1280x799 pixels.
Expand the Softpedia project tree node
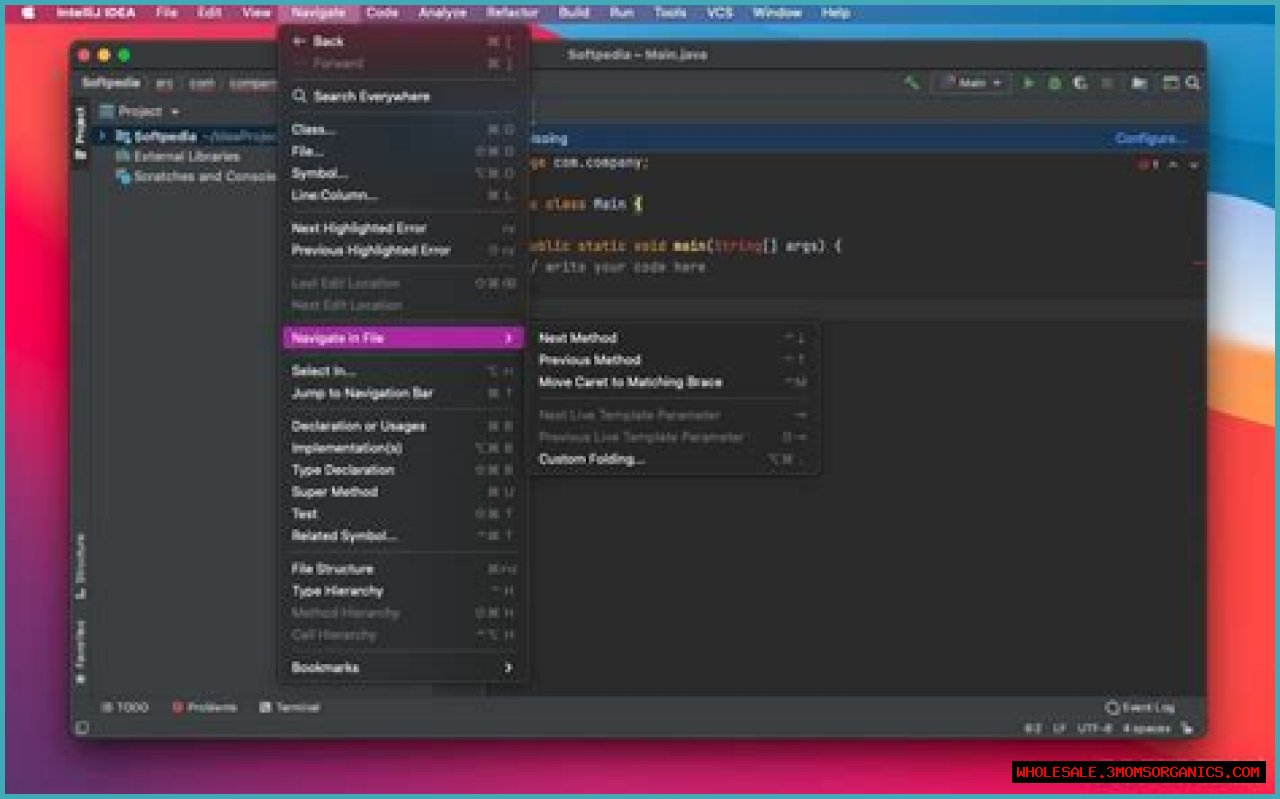pyautogui.click(x=102, y=136)
